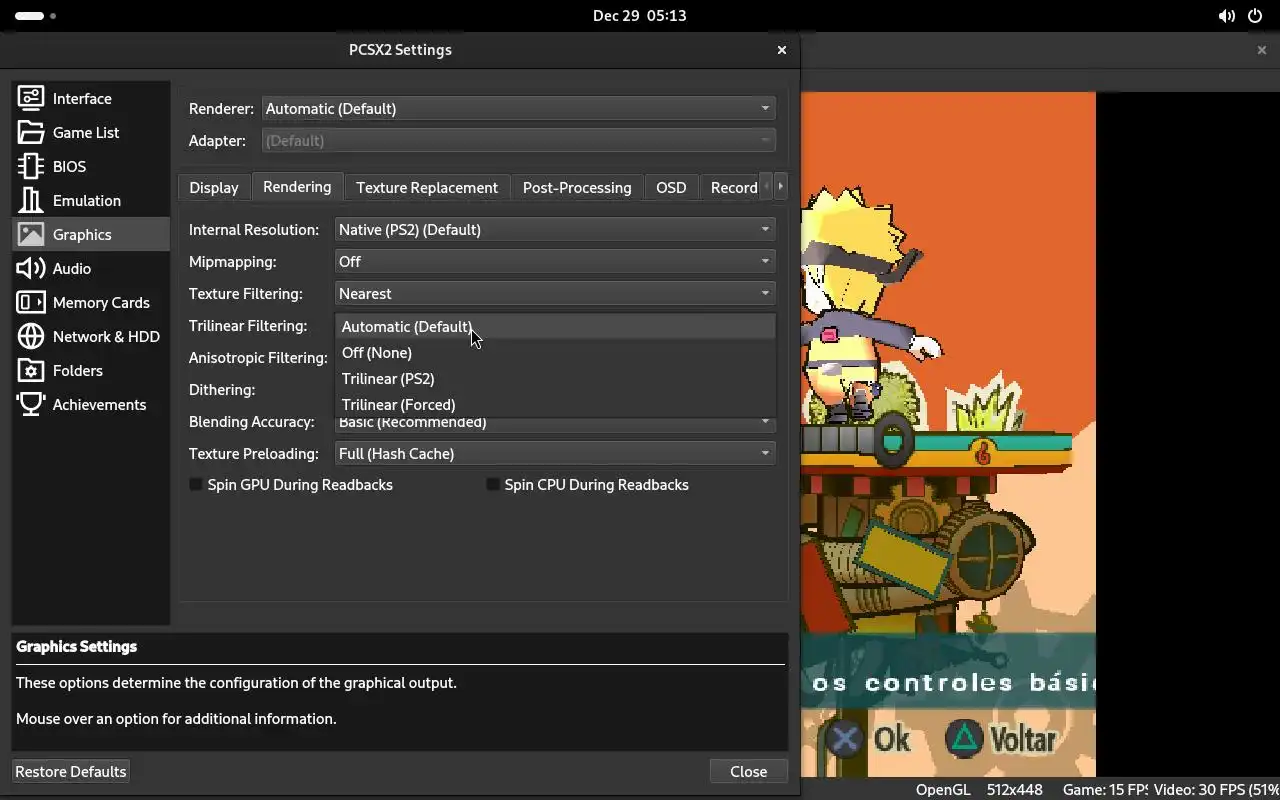
Task: Click the 512x448 resolution status entry
Action: (x=1014, y=789)
